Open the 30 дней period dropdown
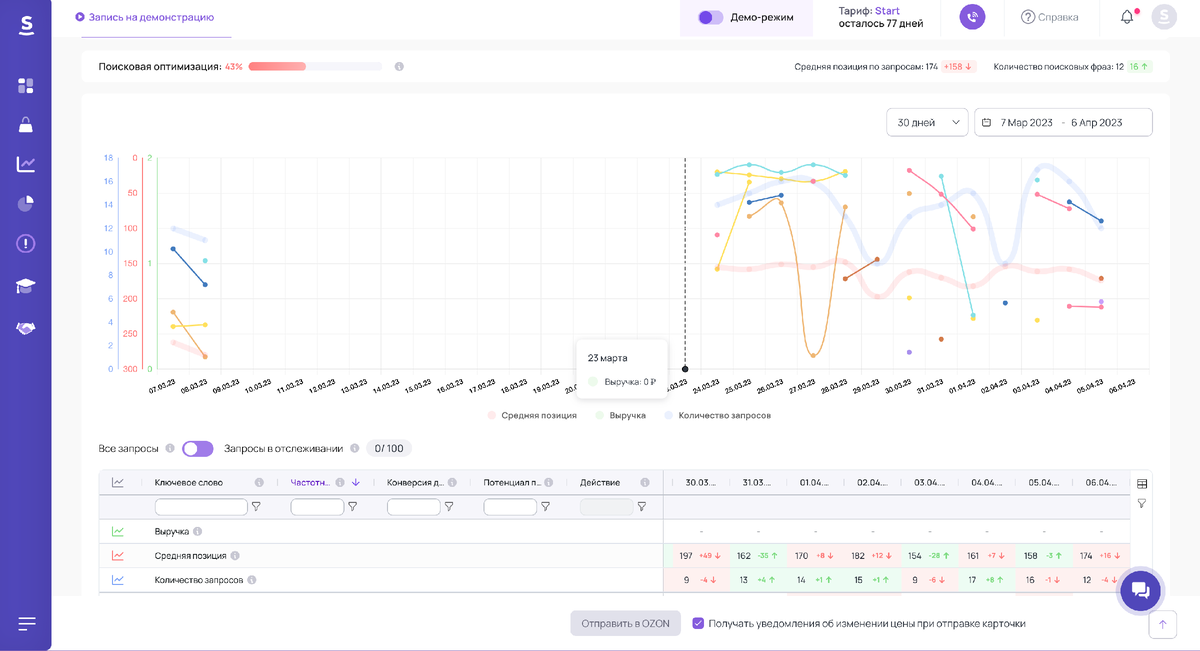Image resolution: width=1200 pixels, height=651 pixels. pos(927,122)
